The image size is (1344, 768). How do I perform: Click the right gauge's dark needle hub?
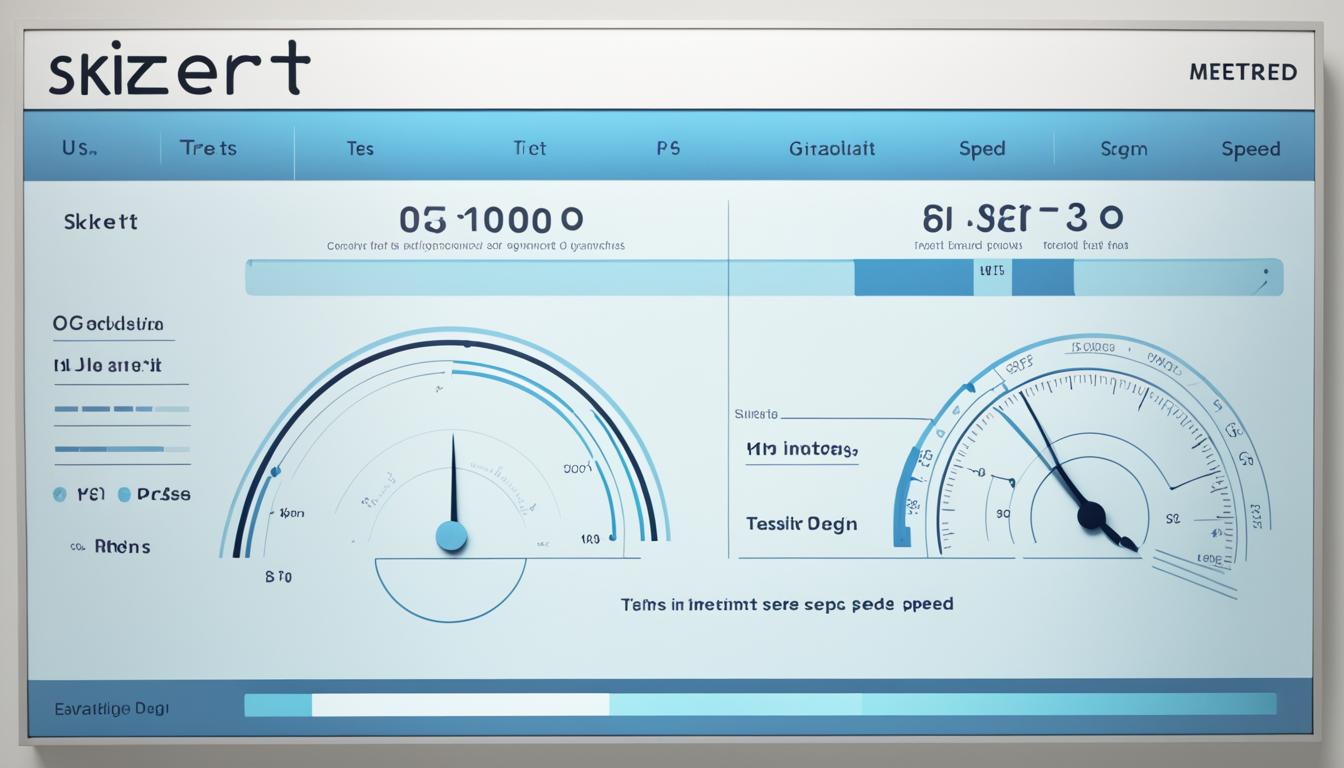1091,516
